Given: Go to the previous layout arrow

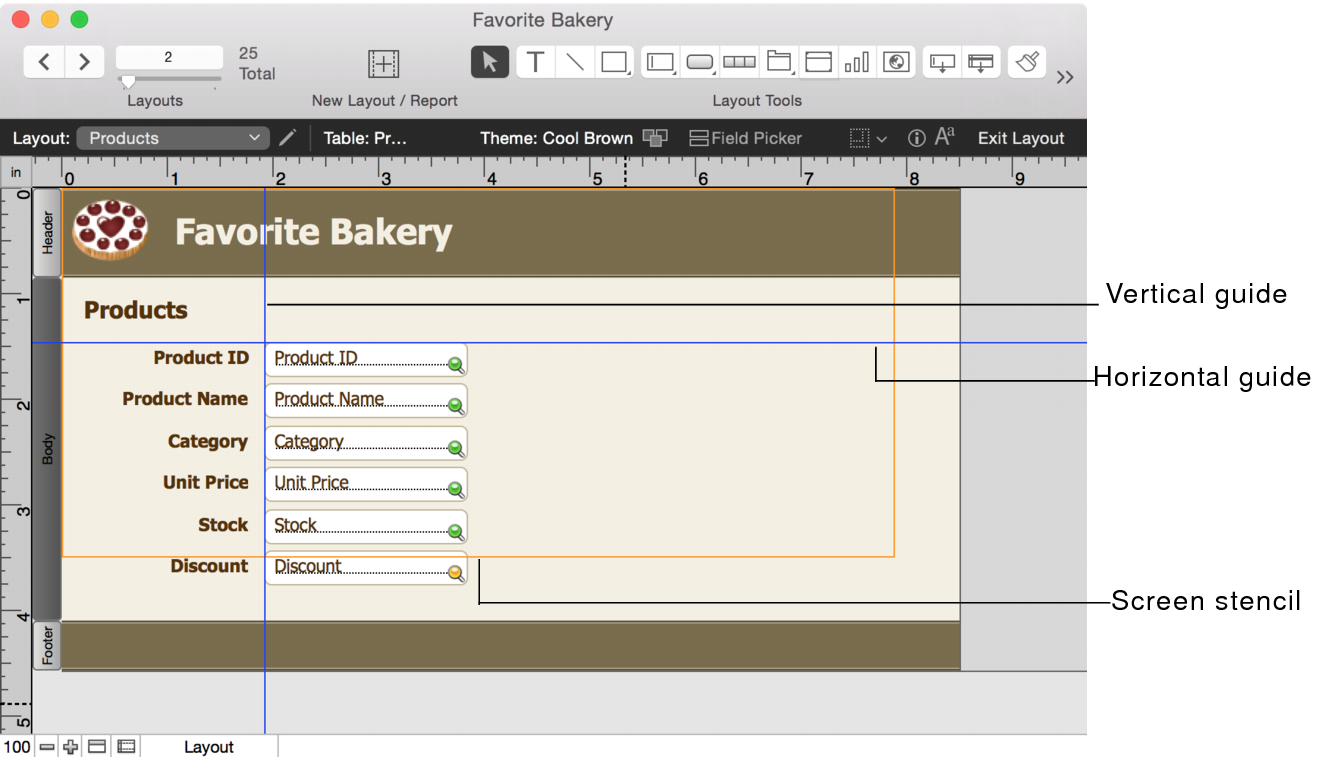Looking at the screenshot, I should click(44, 62).
